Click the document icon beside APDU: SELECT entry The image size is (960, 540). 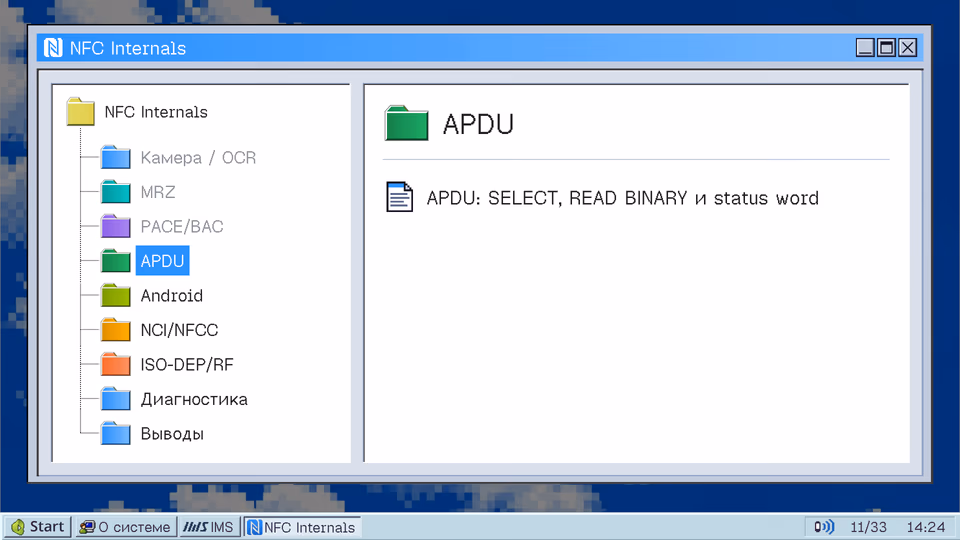tap(399, 197)
